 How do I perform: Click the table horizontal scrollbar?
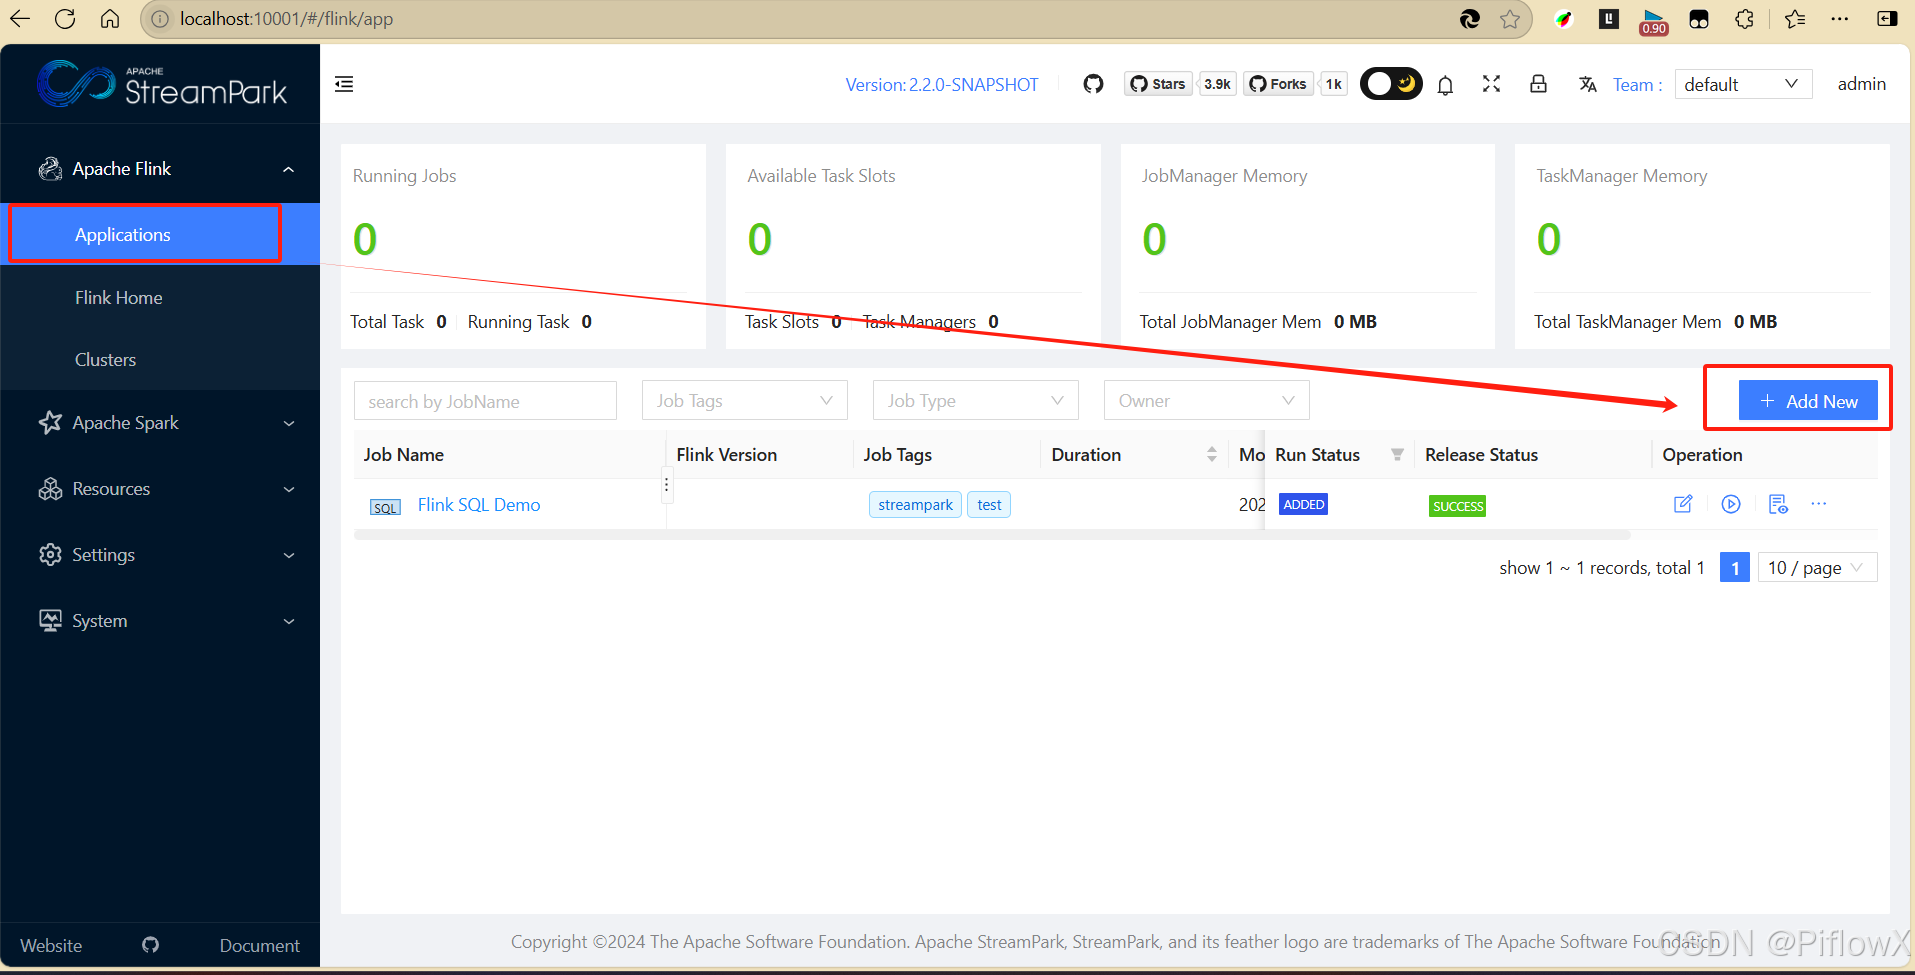click(x=992, y=535)
